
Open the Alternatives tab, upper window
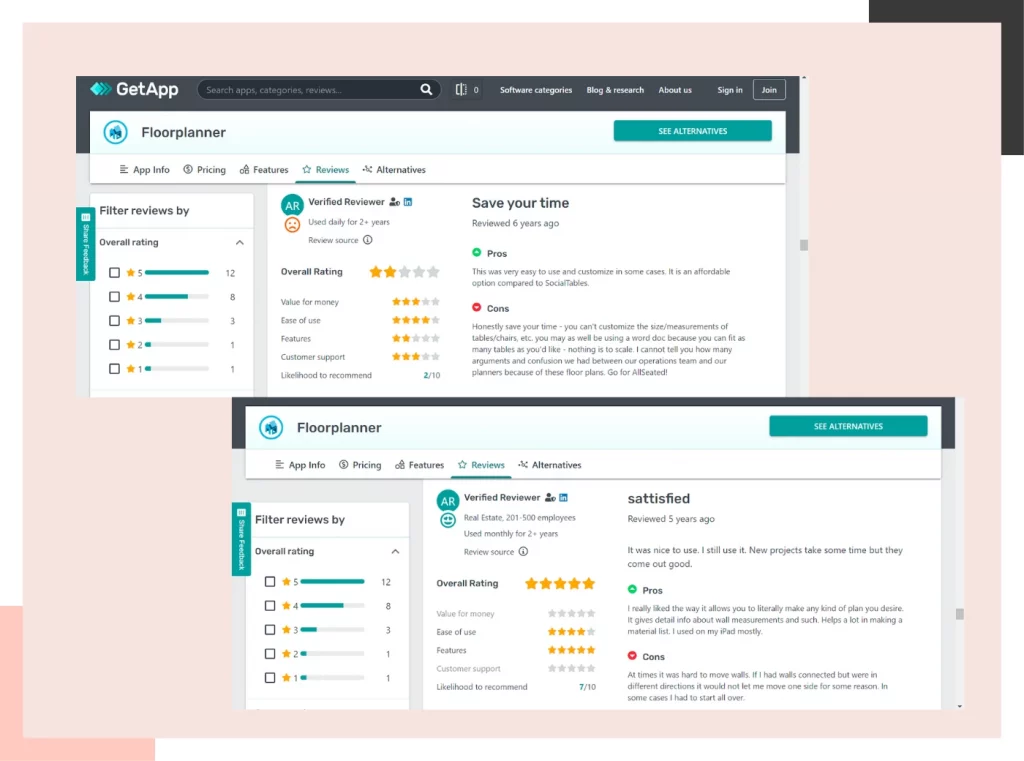394,170
